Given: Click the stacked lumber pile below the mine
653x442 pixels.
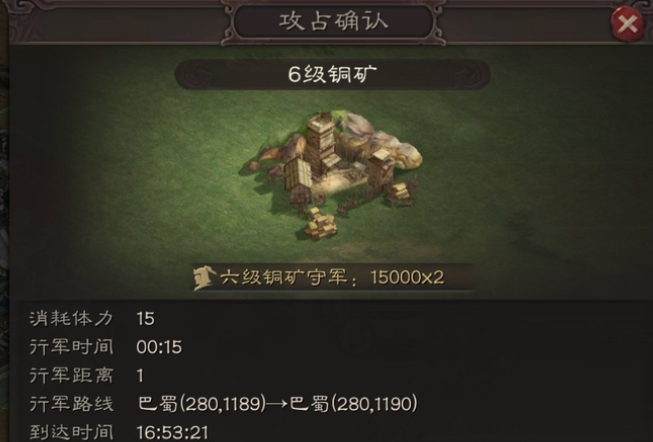Looking at the screenshot, I should (x=320, y=225).
